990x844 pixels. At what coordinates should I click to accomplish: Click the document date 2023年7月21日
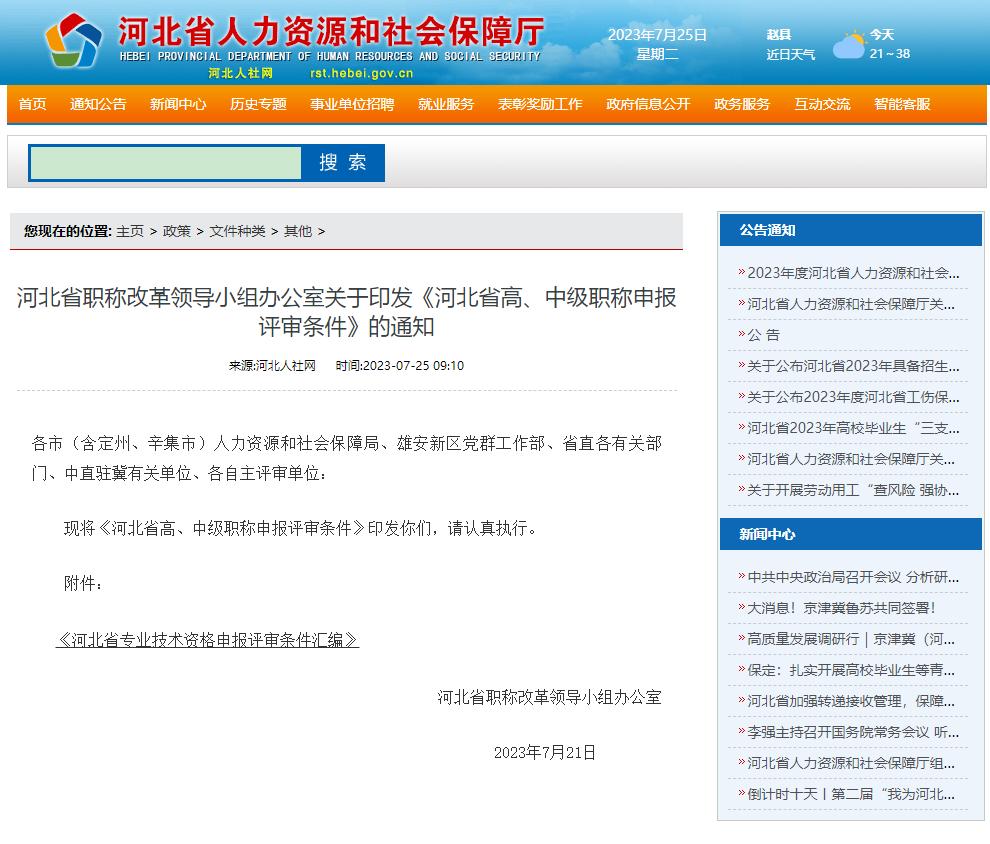545,752
